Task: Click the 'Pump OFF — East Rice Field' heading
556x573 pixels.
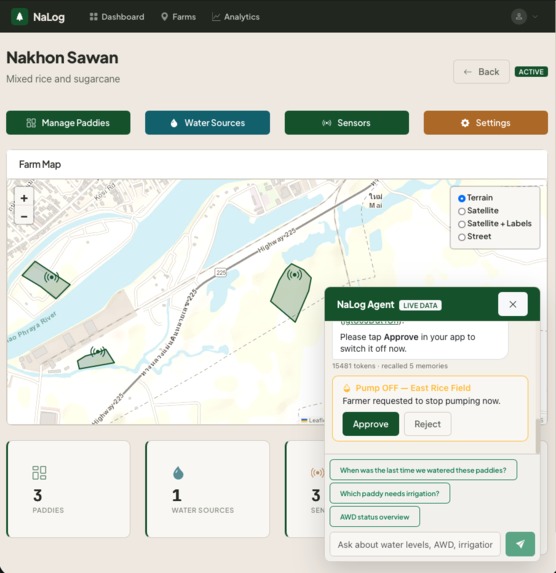Action: tap(413, 388)
